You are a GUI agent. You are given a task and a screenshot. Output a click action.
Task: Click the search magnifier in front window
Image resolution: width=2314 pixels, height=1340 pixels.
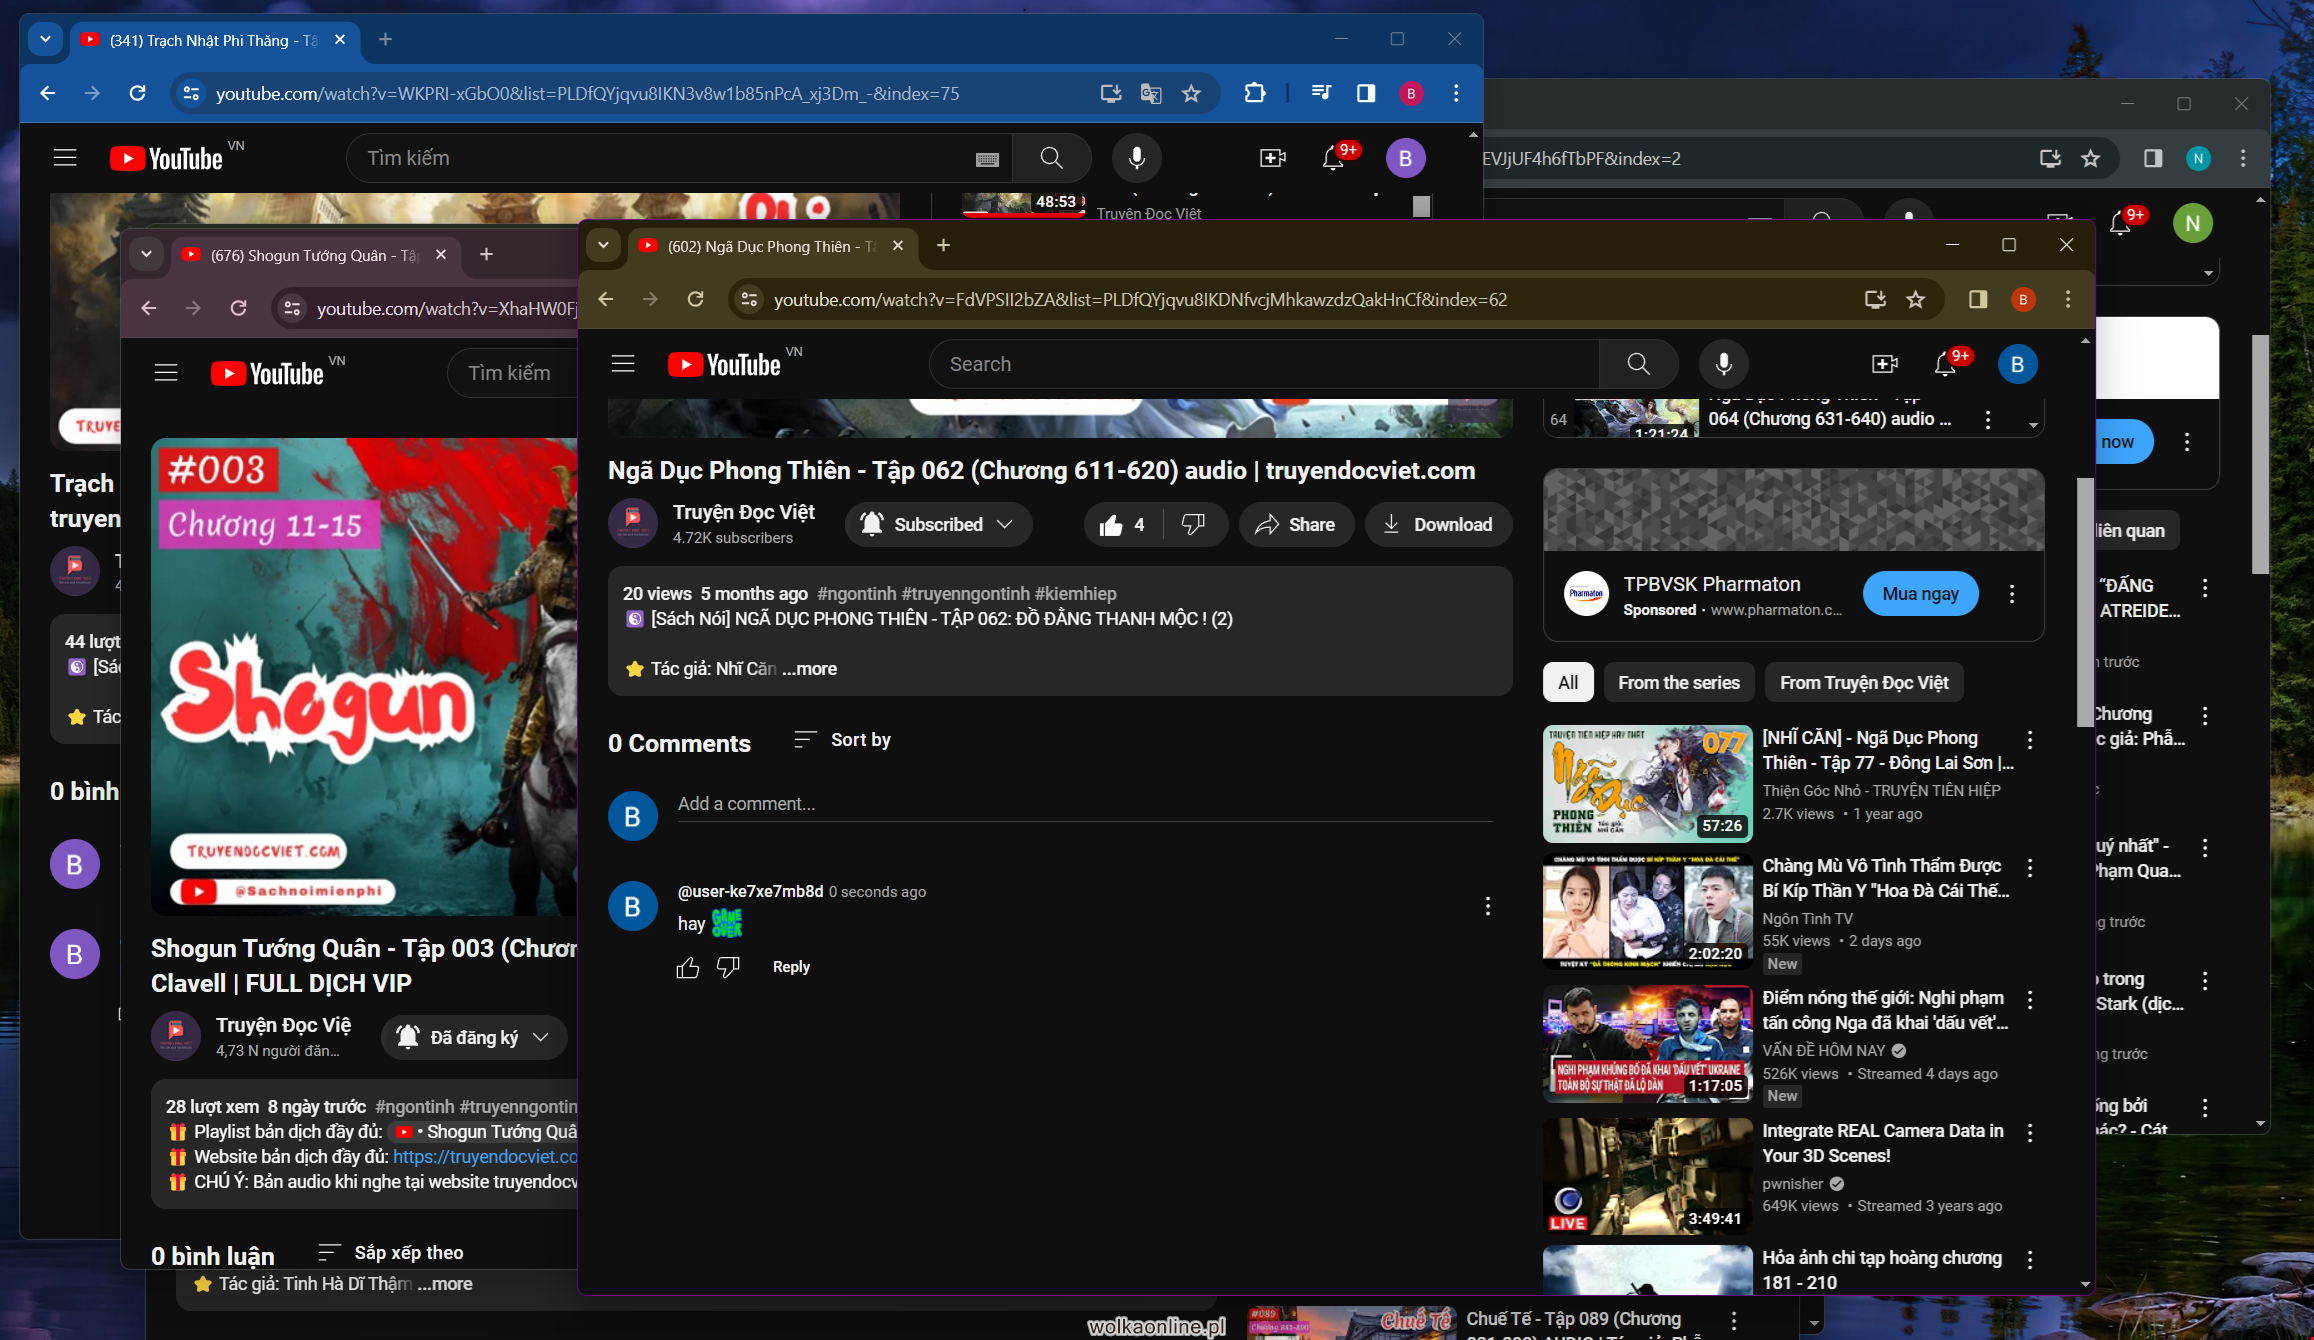pyautogui.click(x=1638, y=364)
